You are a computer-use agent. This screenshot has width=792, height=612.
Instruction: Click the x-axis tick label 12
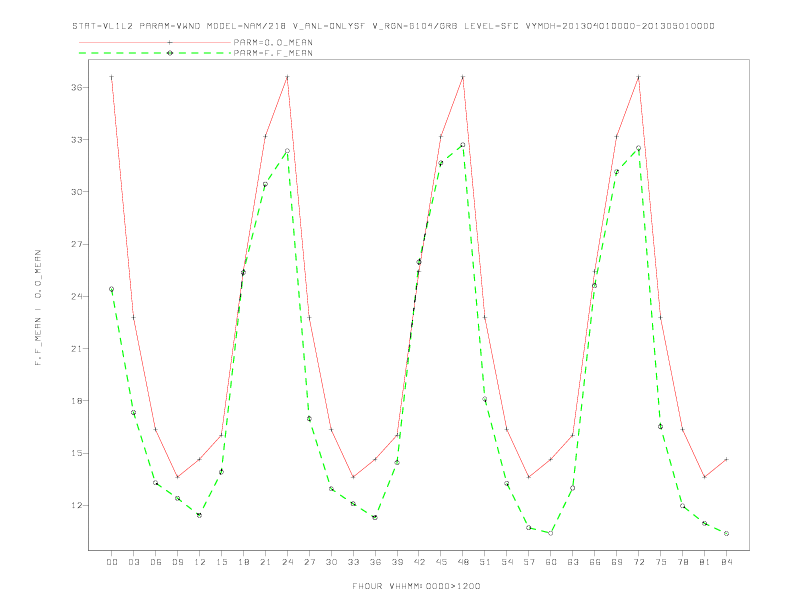[x=200, y=562]
